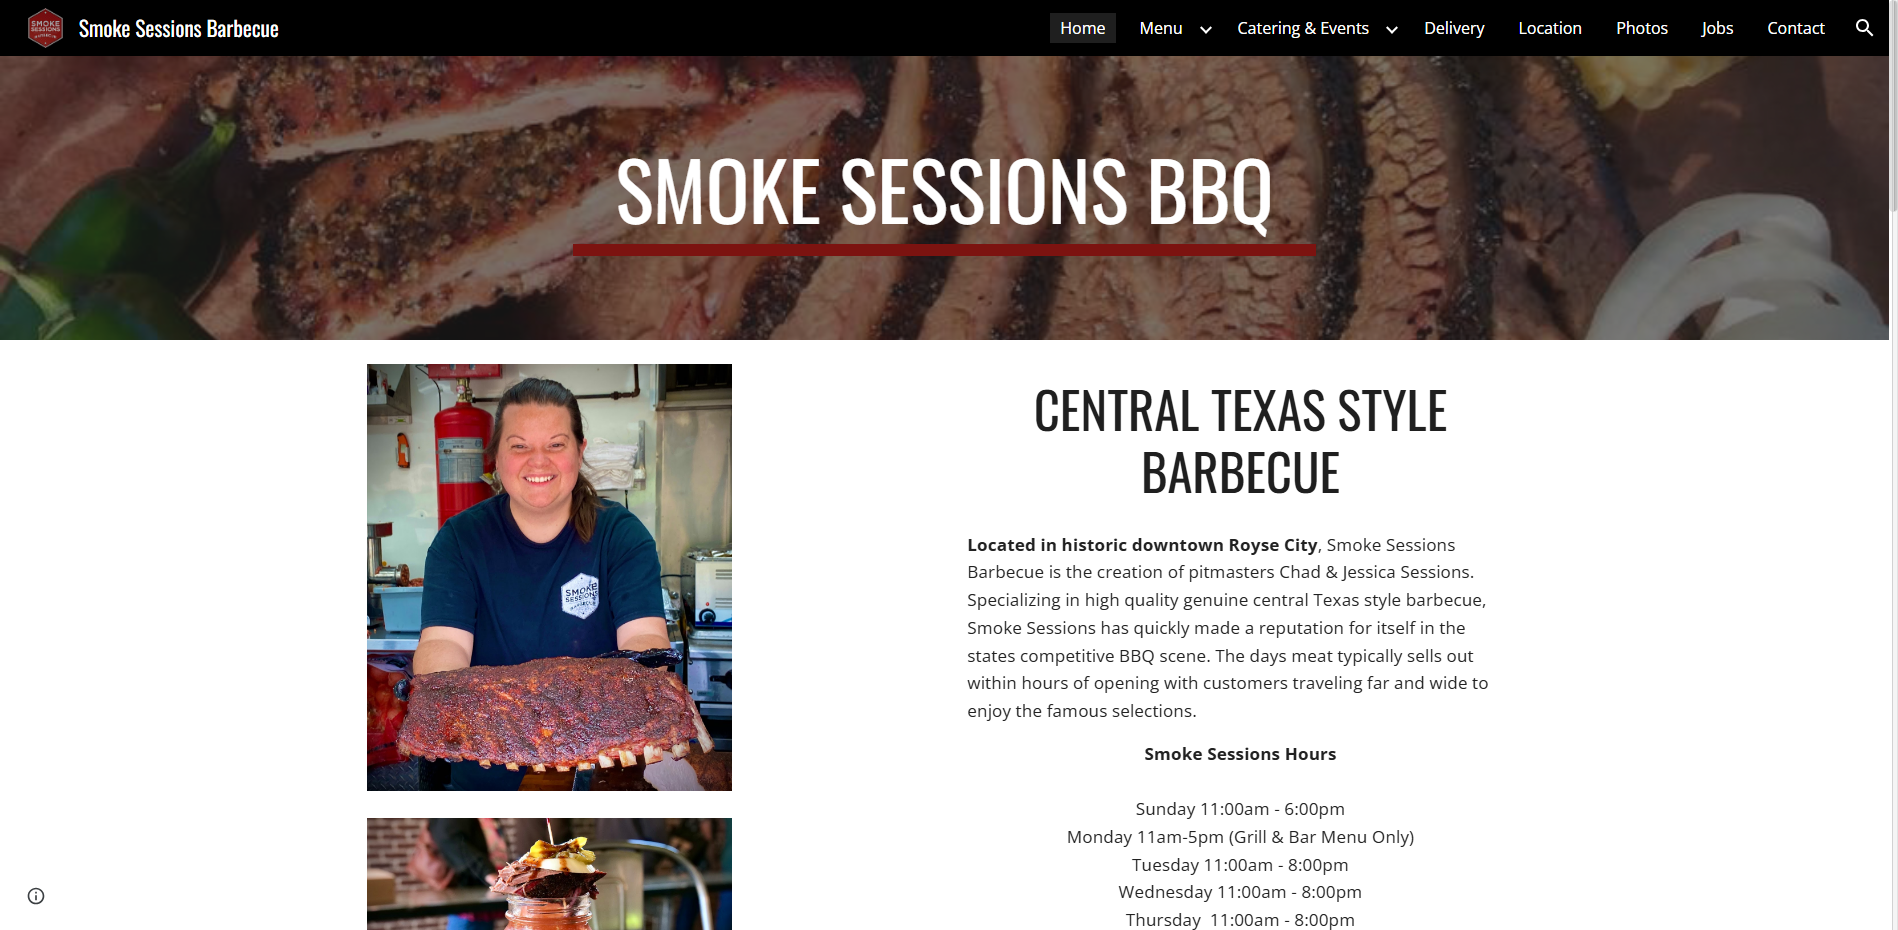Click the SMOKE SESSIONS BBQ banner heading
This screenshot has width=1898, height=930.
coord(944,192)
